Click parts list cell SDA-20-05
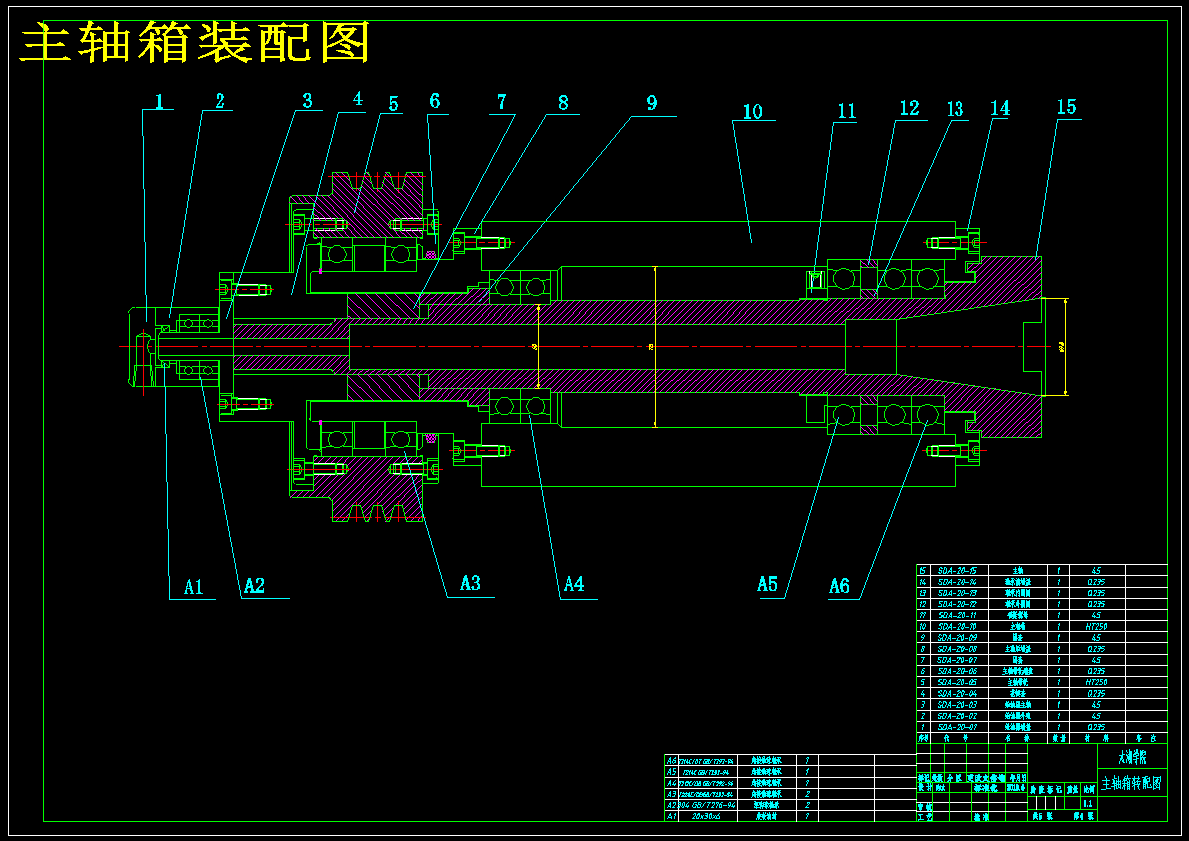 (x=957, y=683)
